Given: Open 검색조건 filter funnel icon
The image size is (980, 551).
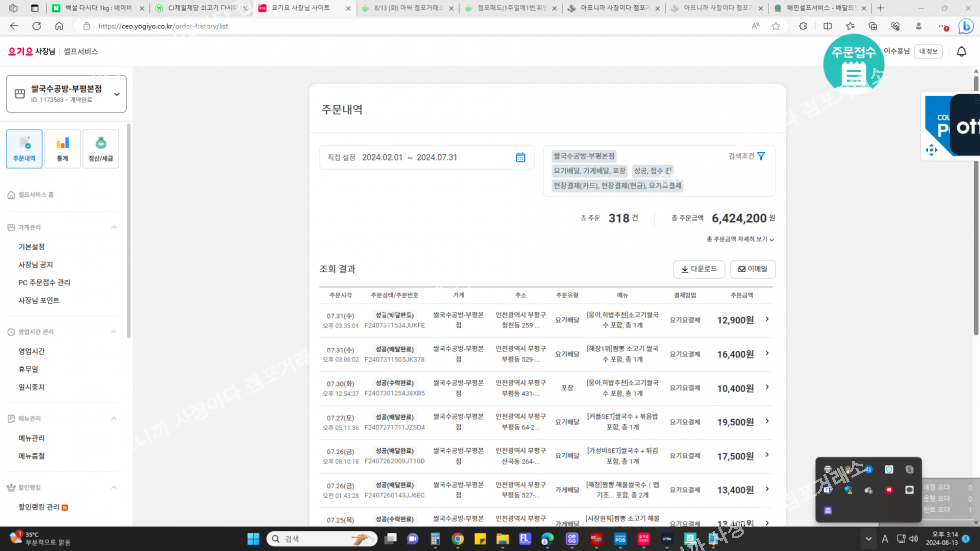Looking at the screenshot, I should tap(761, 156).
